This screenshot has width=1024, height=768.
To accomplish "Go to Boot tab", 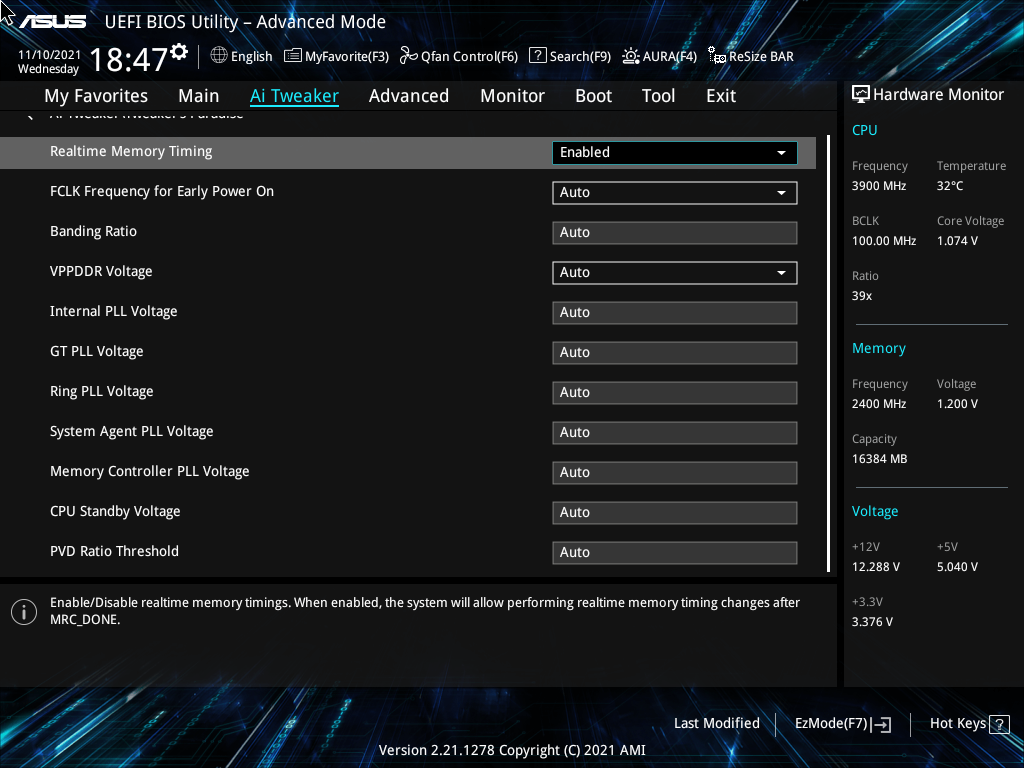I will [x=594, y=96].
